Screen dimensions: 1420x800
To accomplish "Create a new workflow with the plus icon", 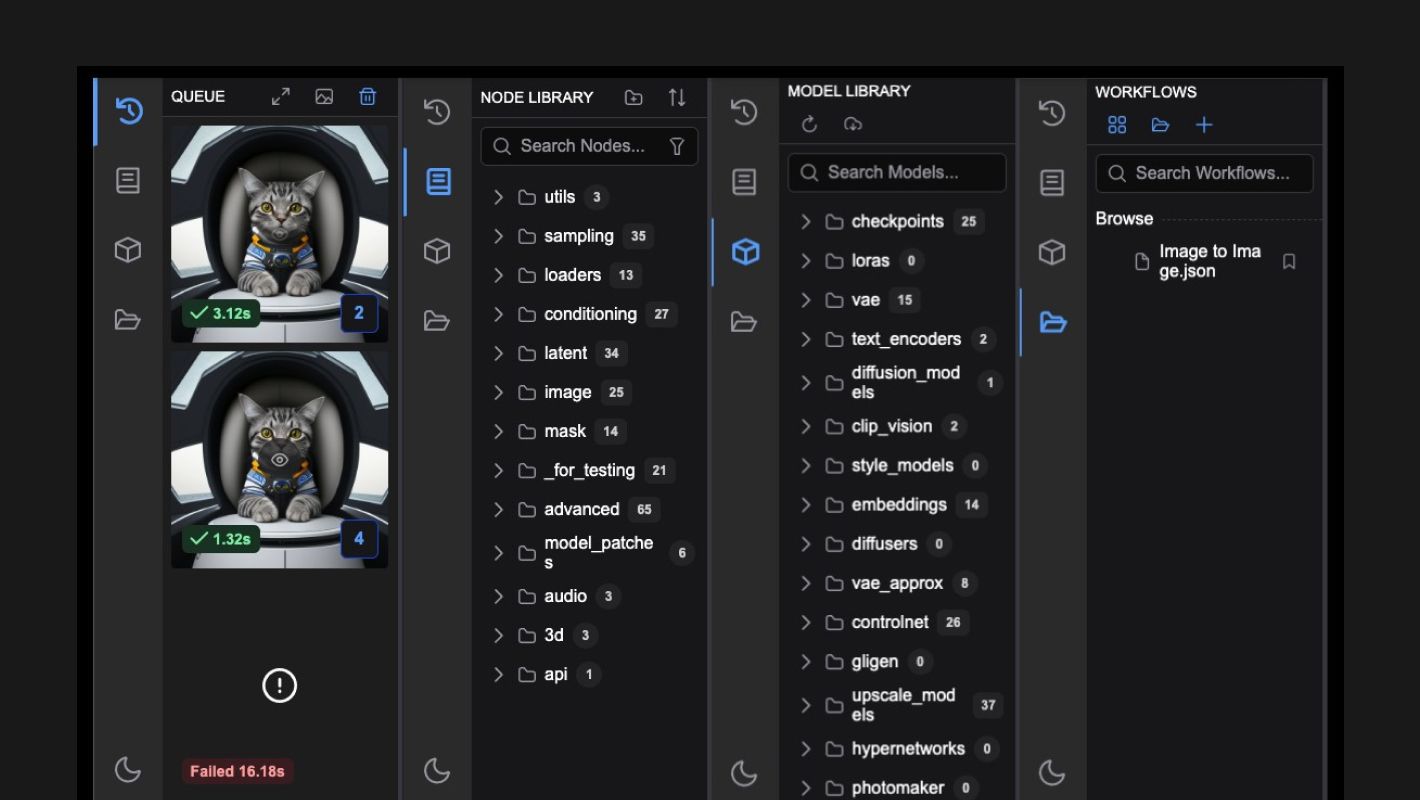I will tap(1204, 125).
